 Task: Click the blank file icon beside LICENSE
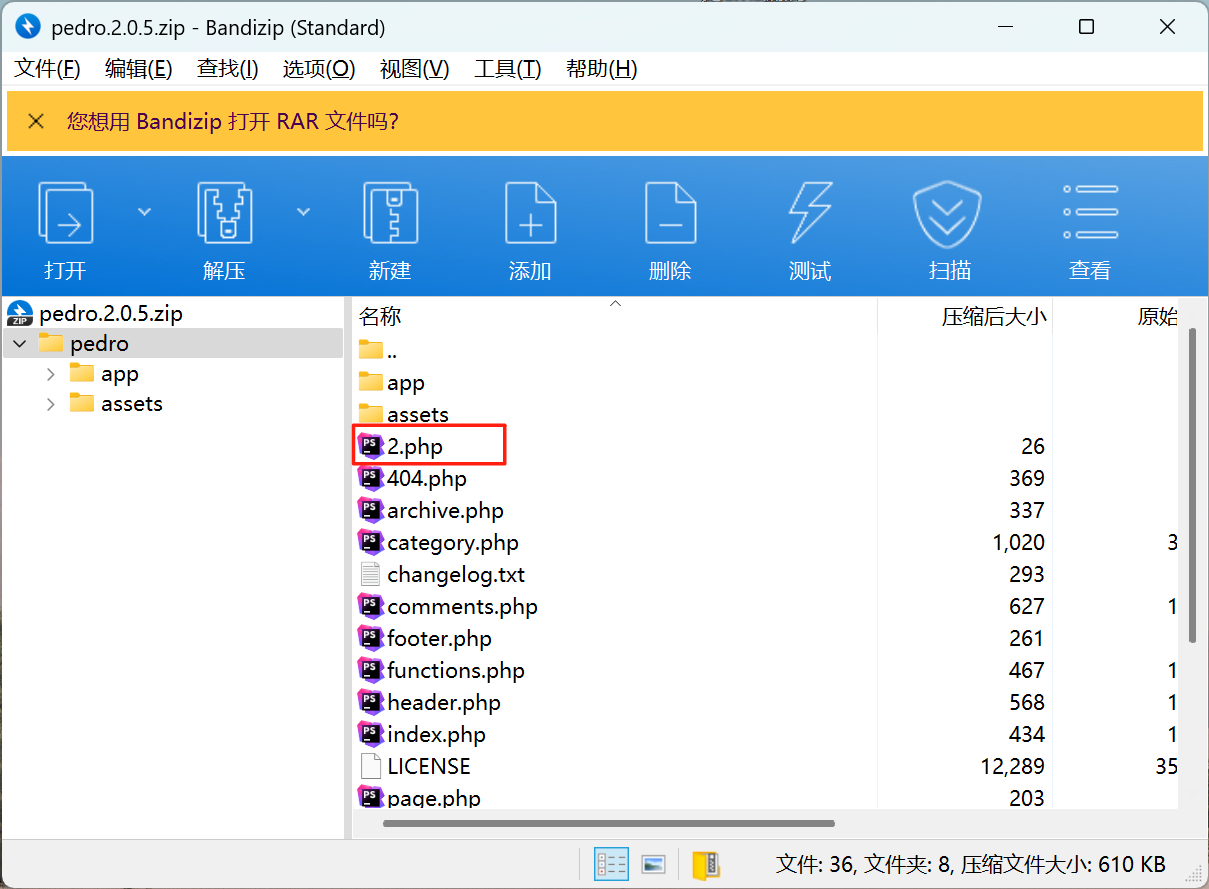(371, 766)
